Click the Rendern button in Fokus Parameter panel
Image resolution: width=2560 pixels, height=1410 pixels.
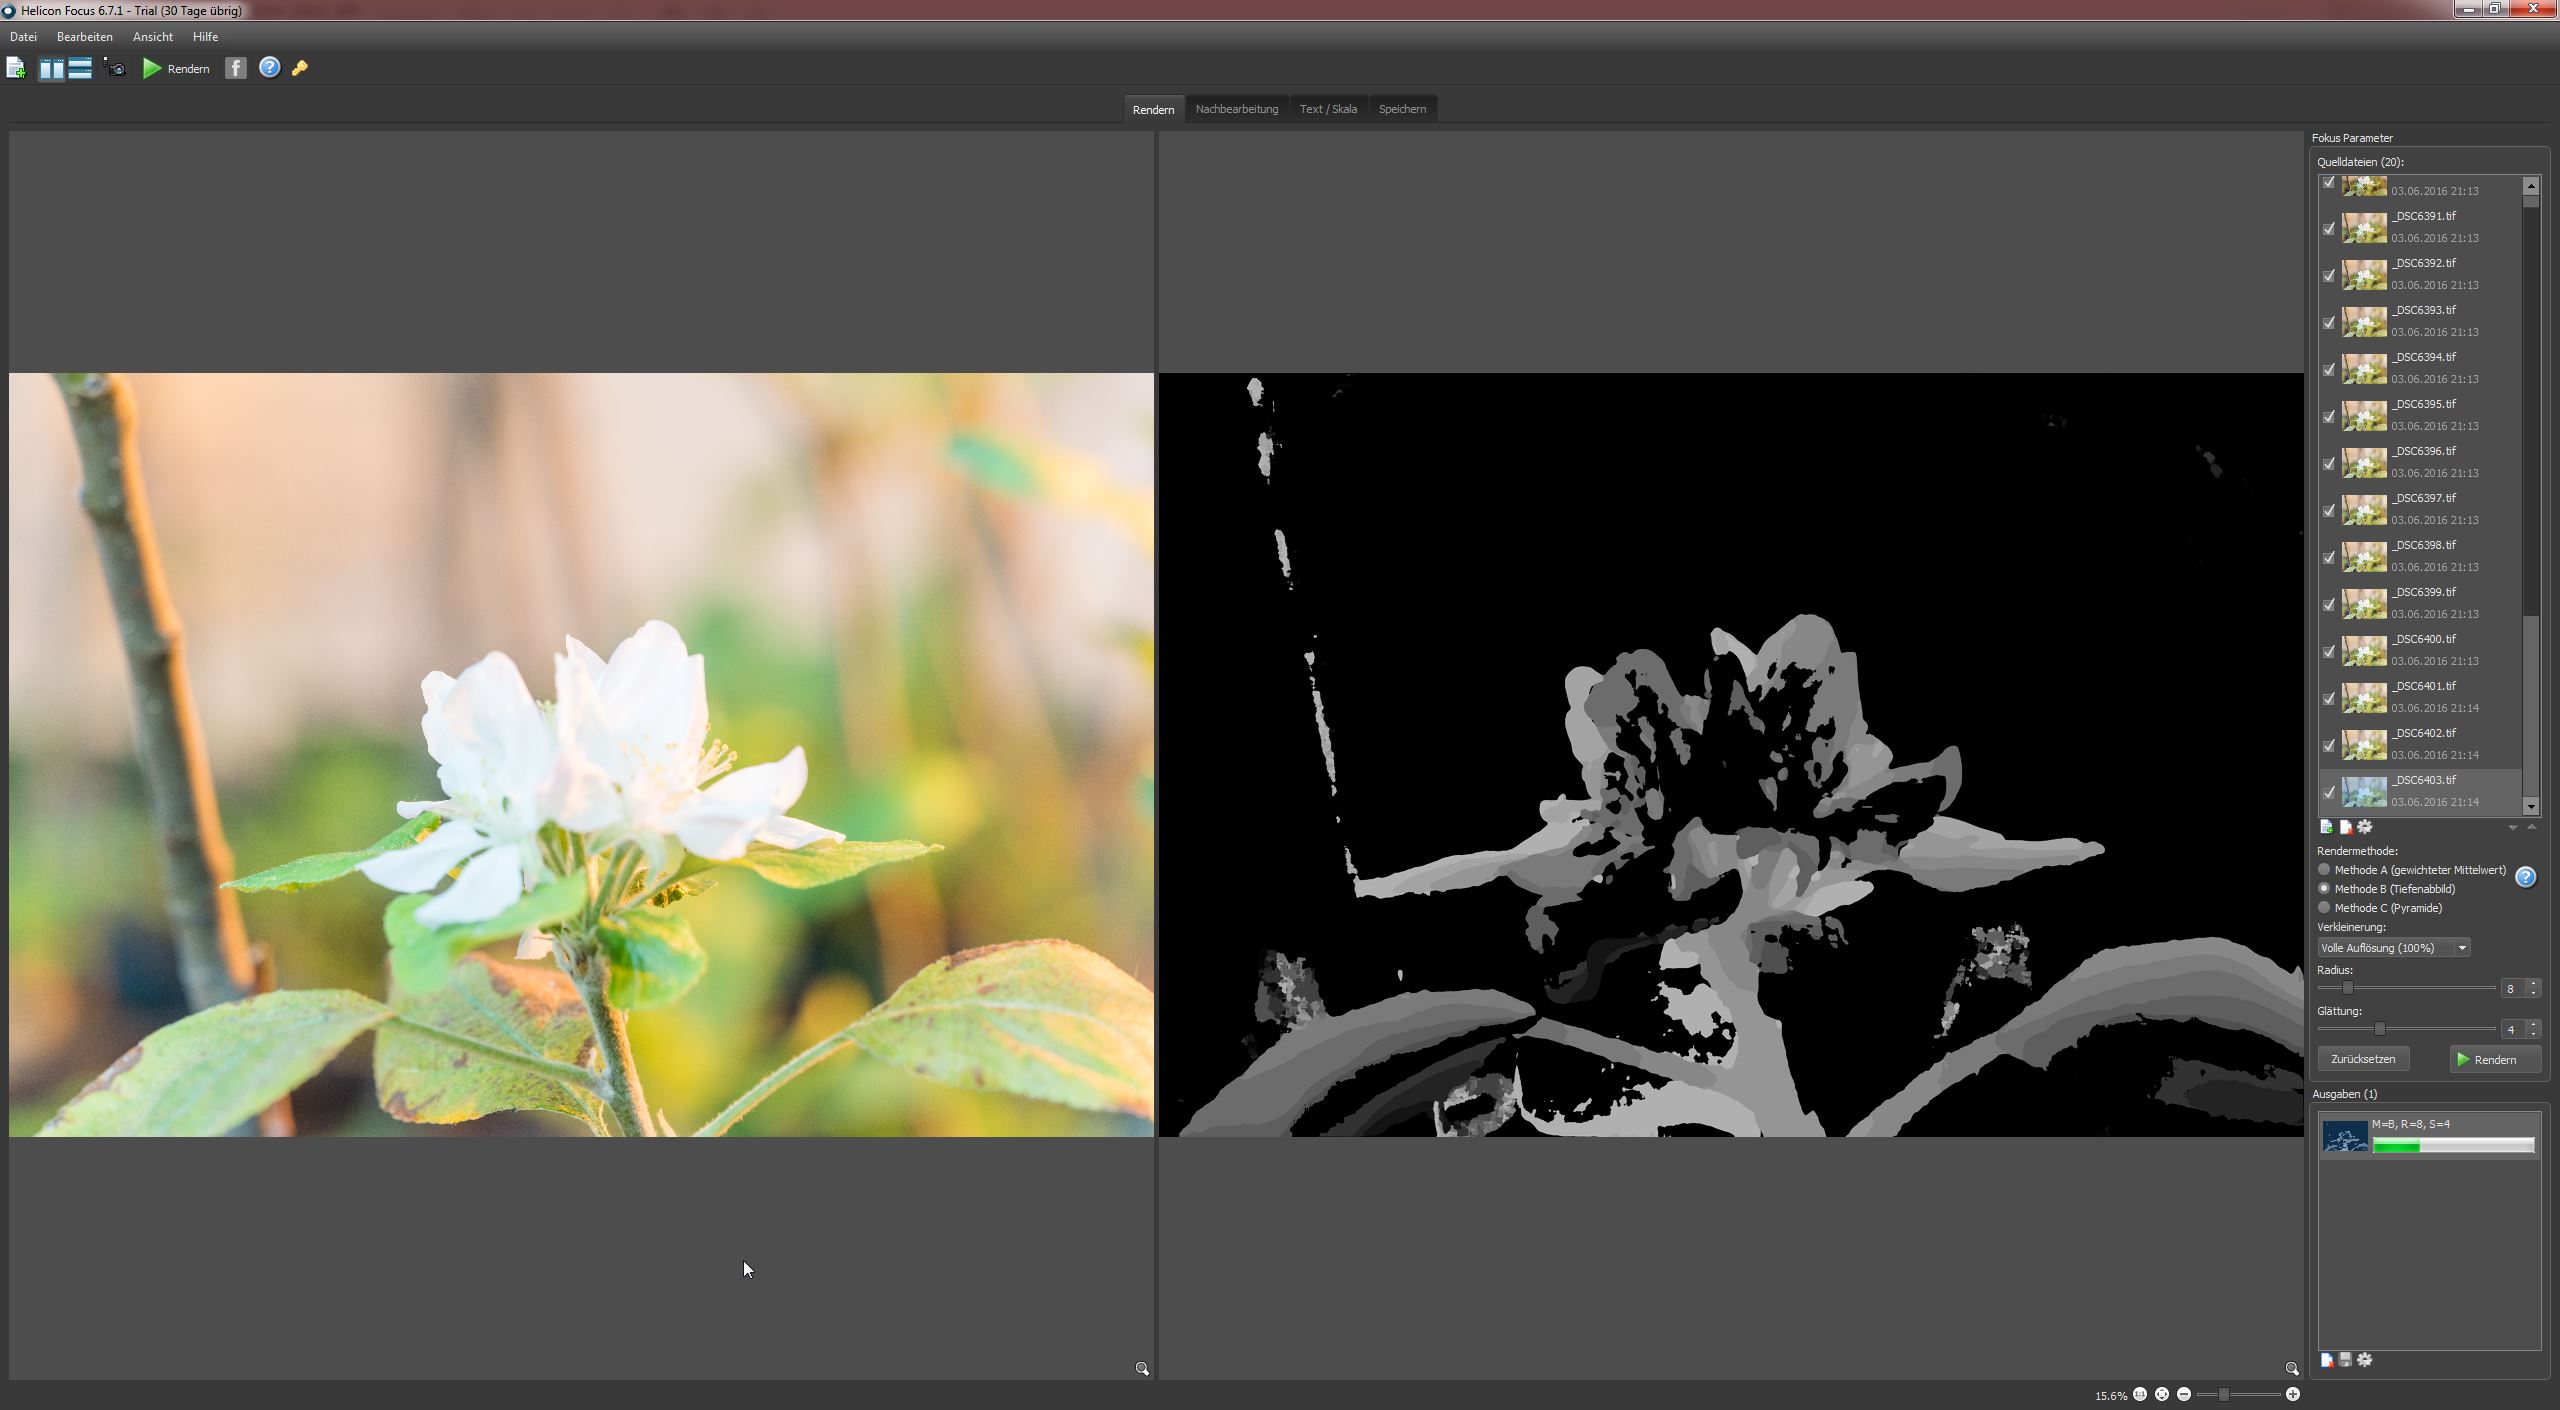click(2495, 1059)
